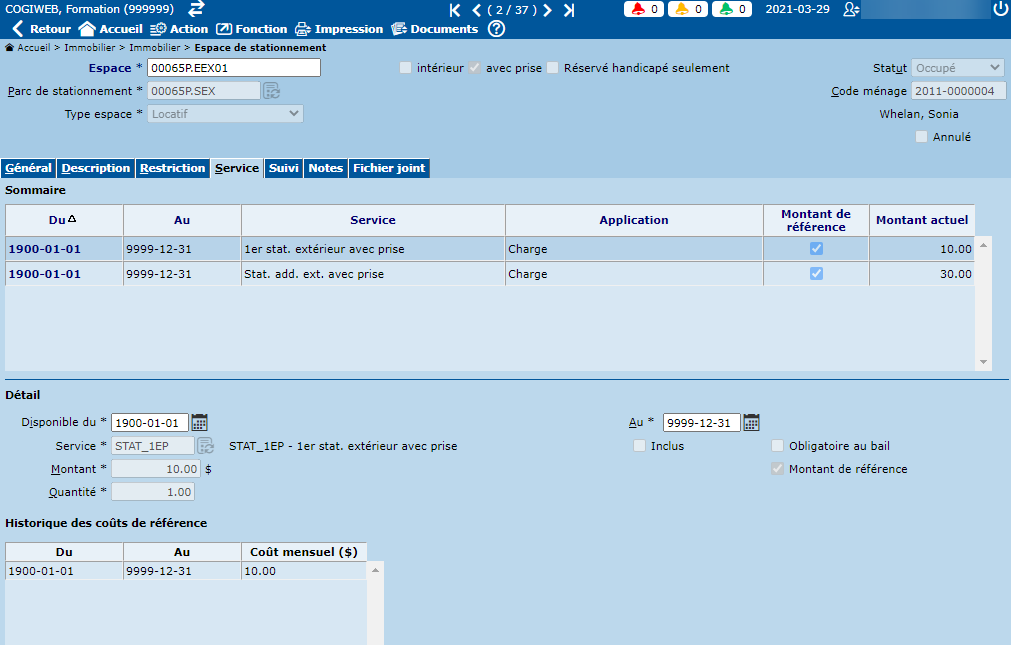Open the Fichier joint tab
This screenshot has height=645, width=1011.
pos(388,168)
